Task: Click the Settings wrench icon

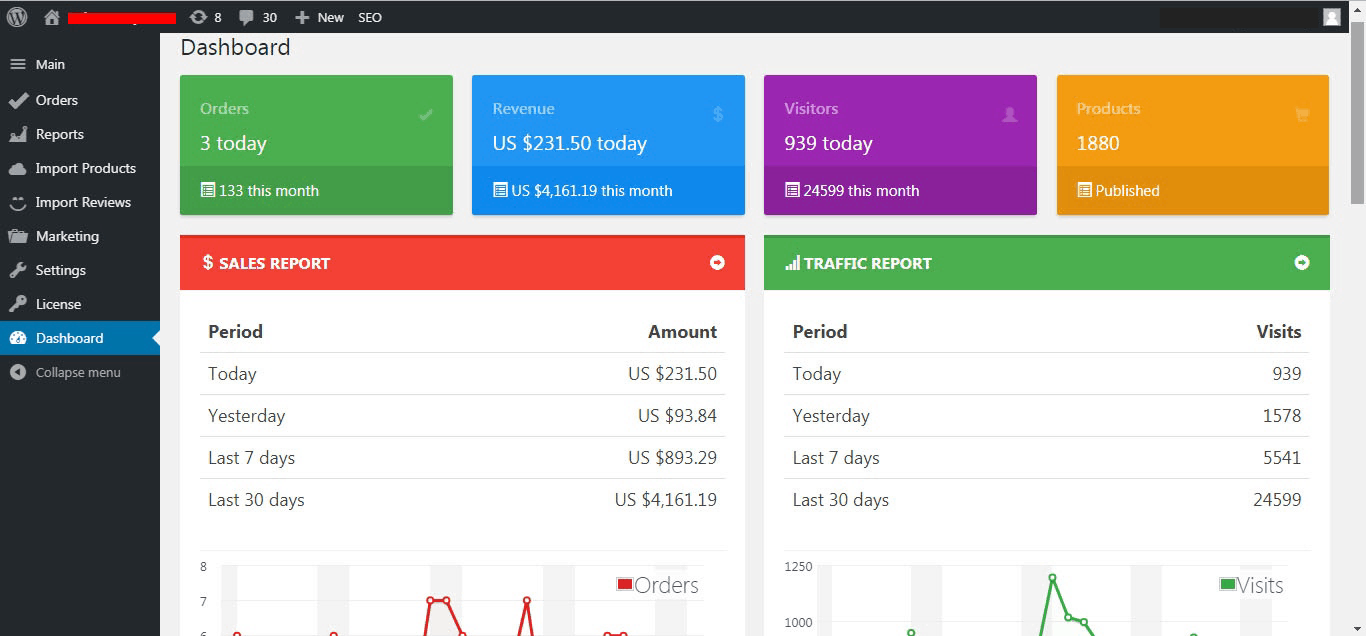Action: (x=17, y=270)
